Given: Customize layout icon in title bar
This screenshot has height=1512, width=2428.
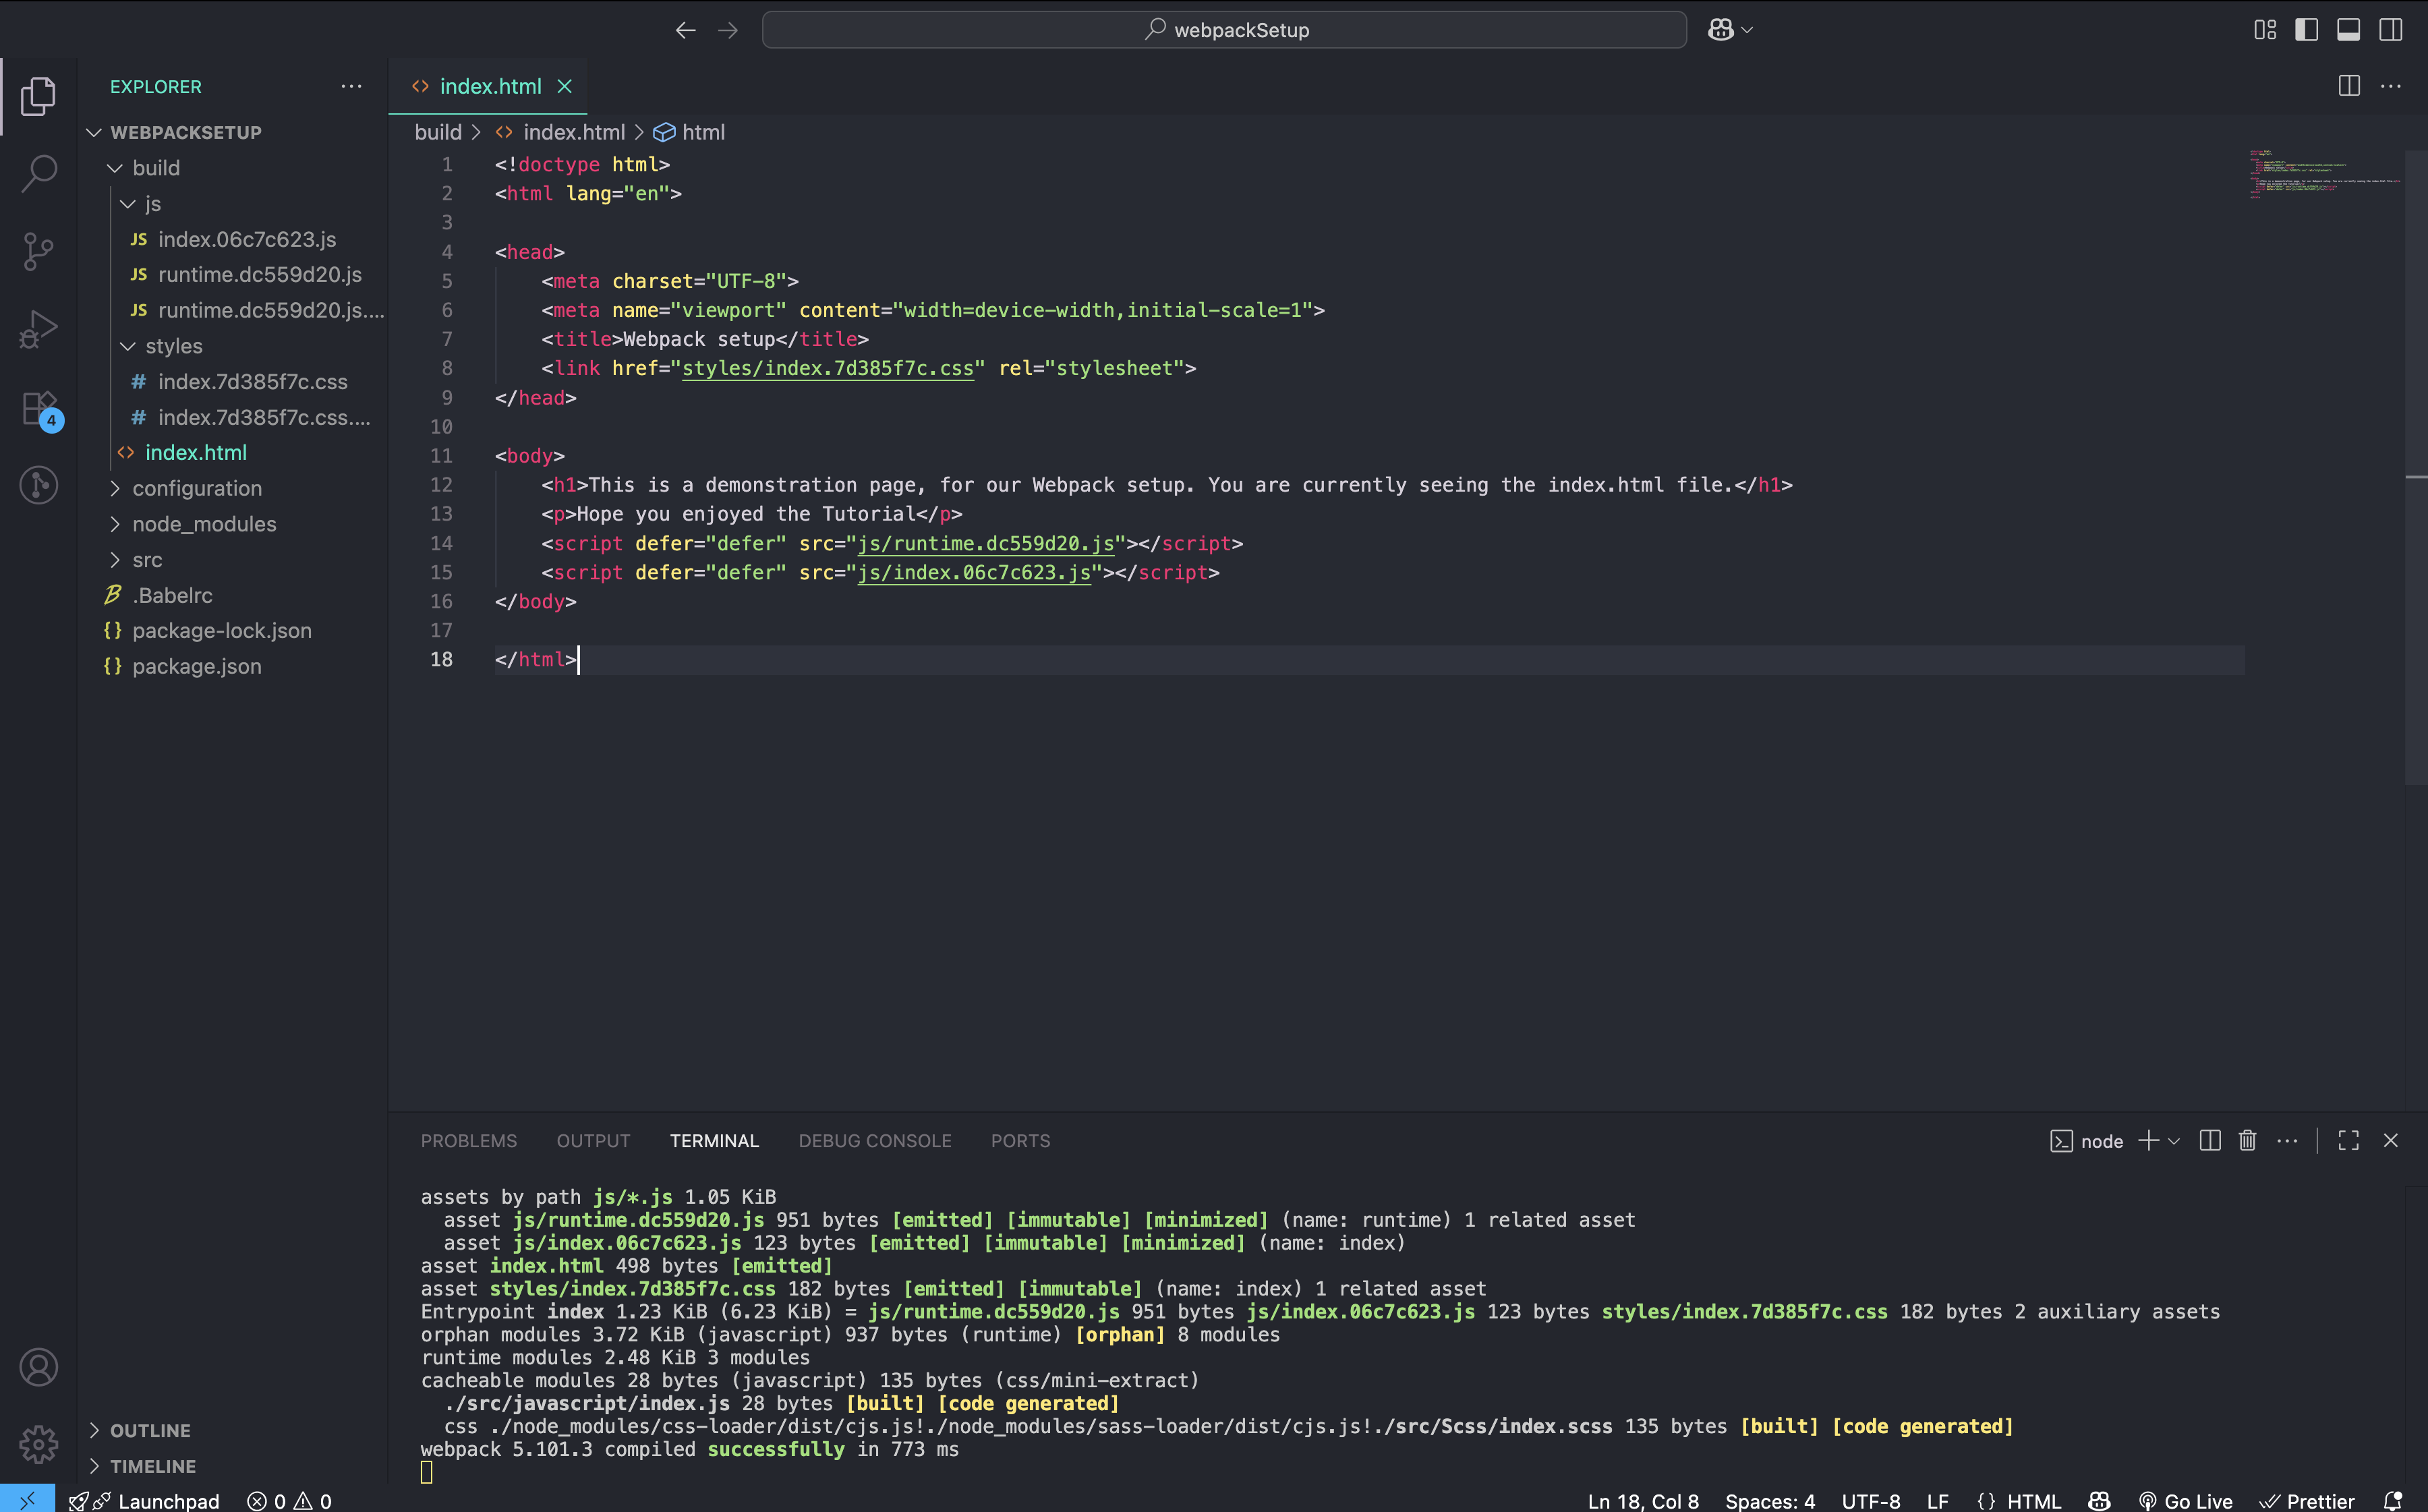Looking at the screenshot, I should coord(2265,30).
